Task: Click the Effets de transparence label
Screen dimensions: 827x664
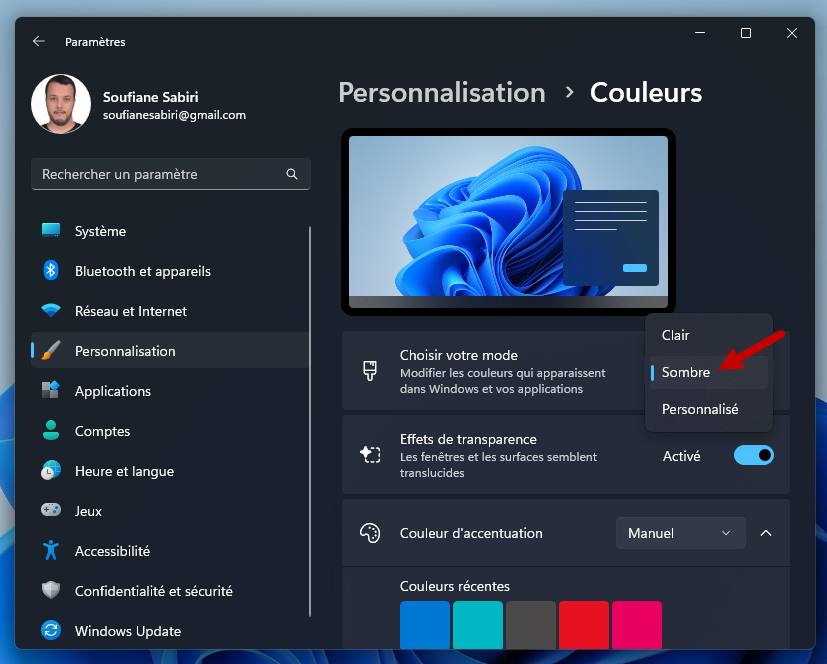Action: tap(468, 439)
